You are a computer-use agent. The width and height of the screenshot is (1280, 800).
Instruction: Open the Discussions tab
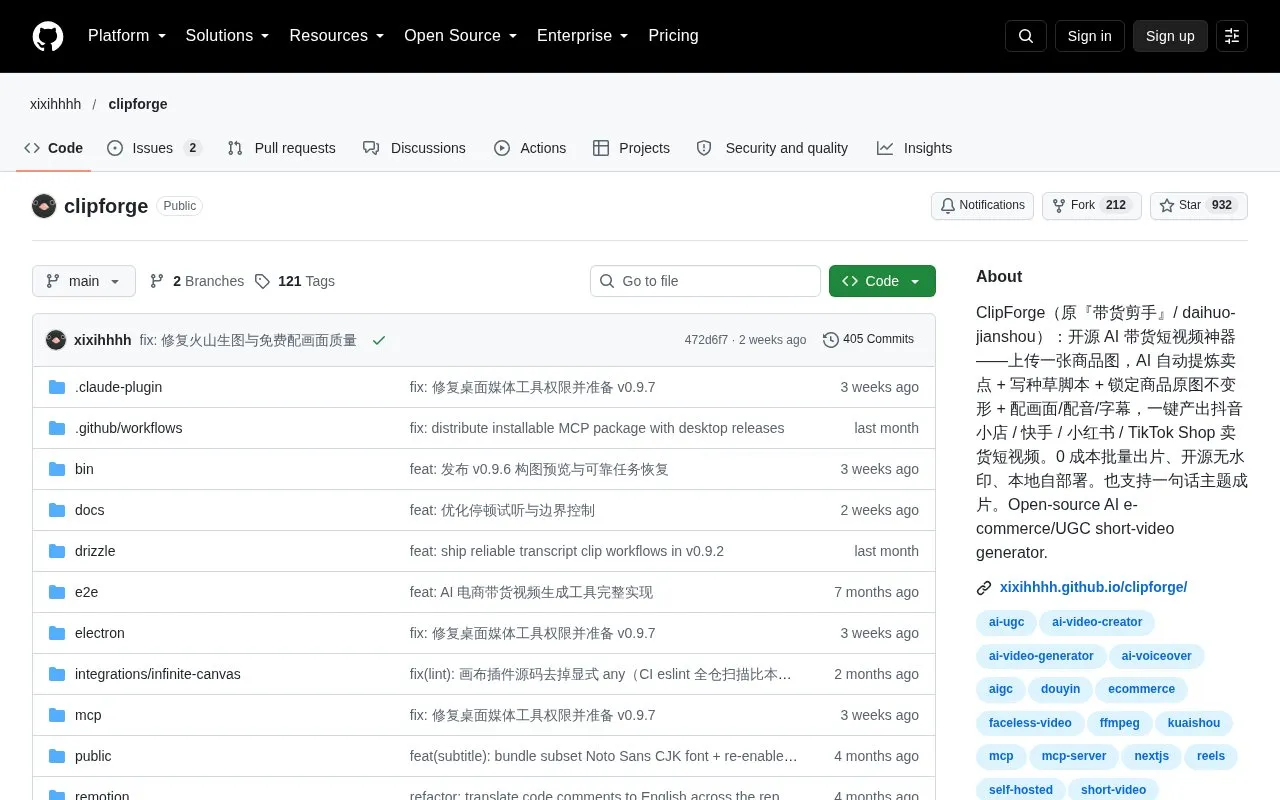(414, 148)
